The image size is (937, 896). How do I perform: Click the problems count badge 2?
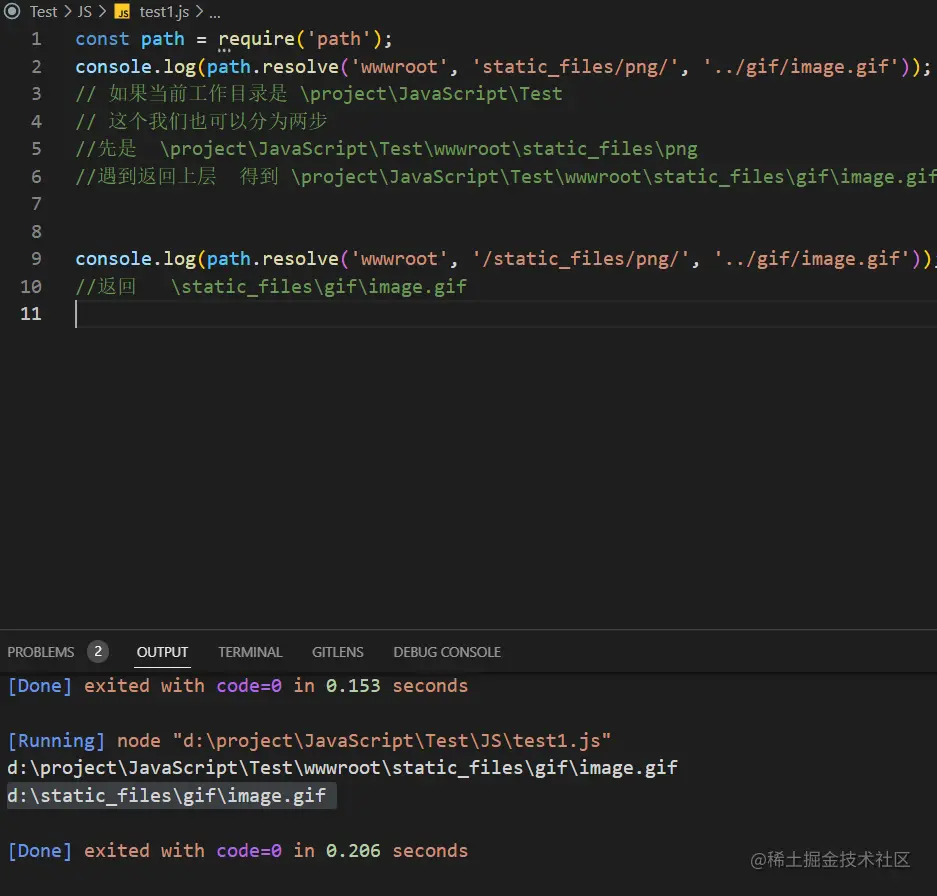tap(98, 651)
